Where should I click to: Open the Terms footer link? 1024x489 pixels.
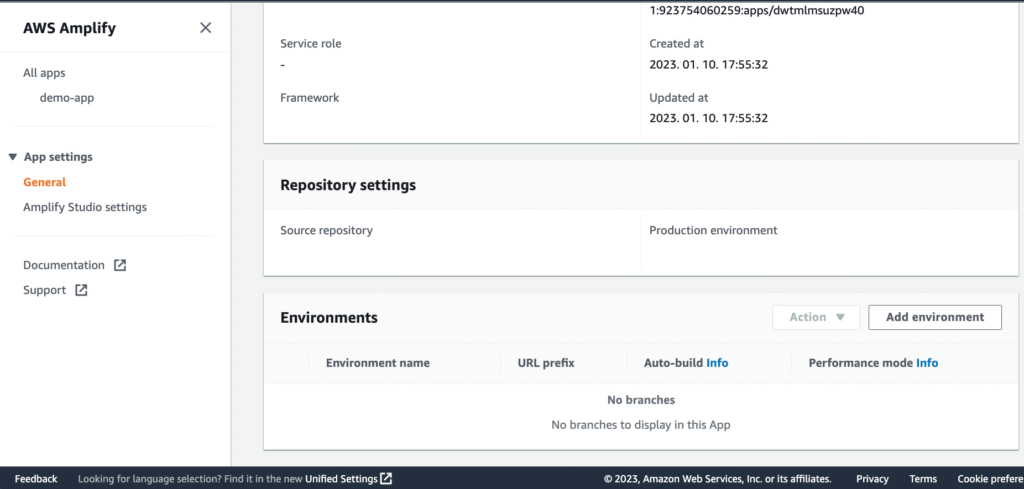pos(923,479)
